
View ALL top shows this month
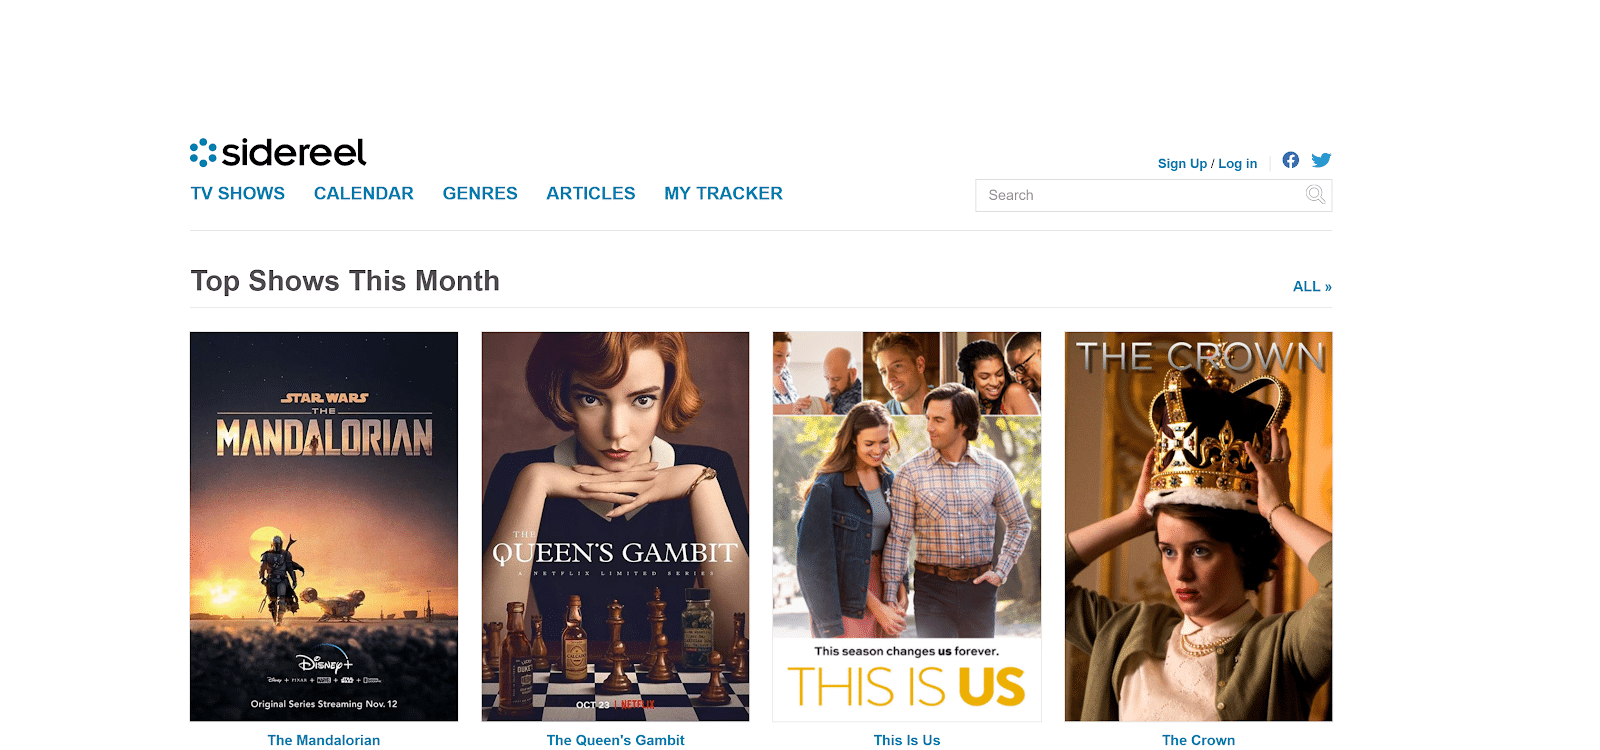tap(1312, 286)
